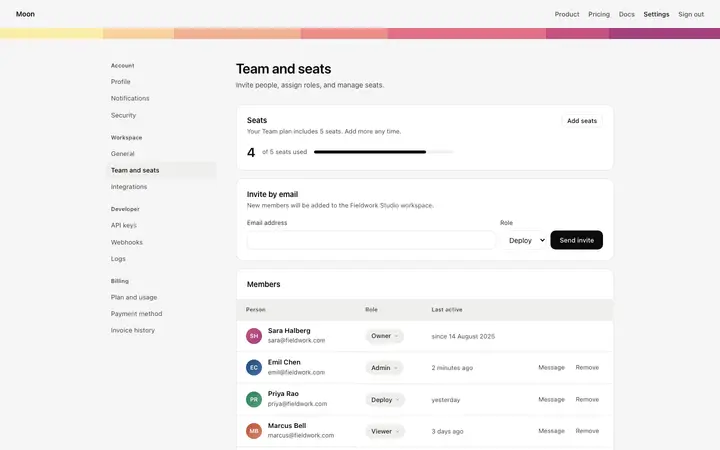Open Invoice history in sidebar
The width and height of the screenshot is (720, 450).
point(133,330)
